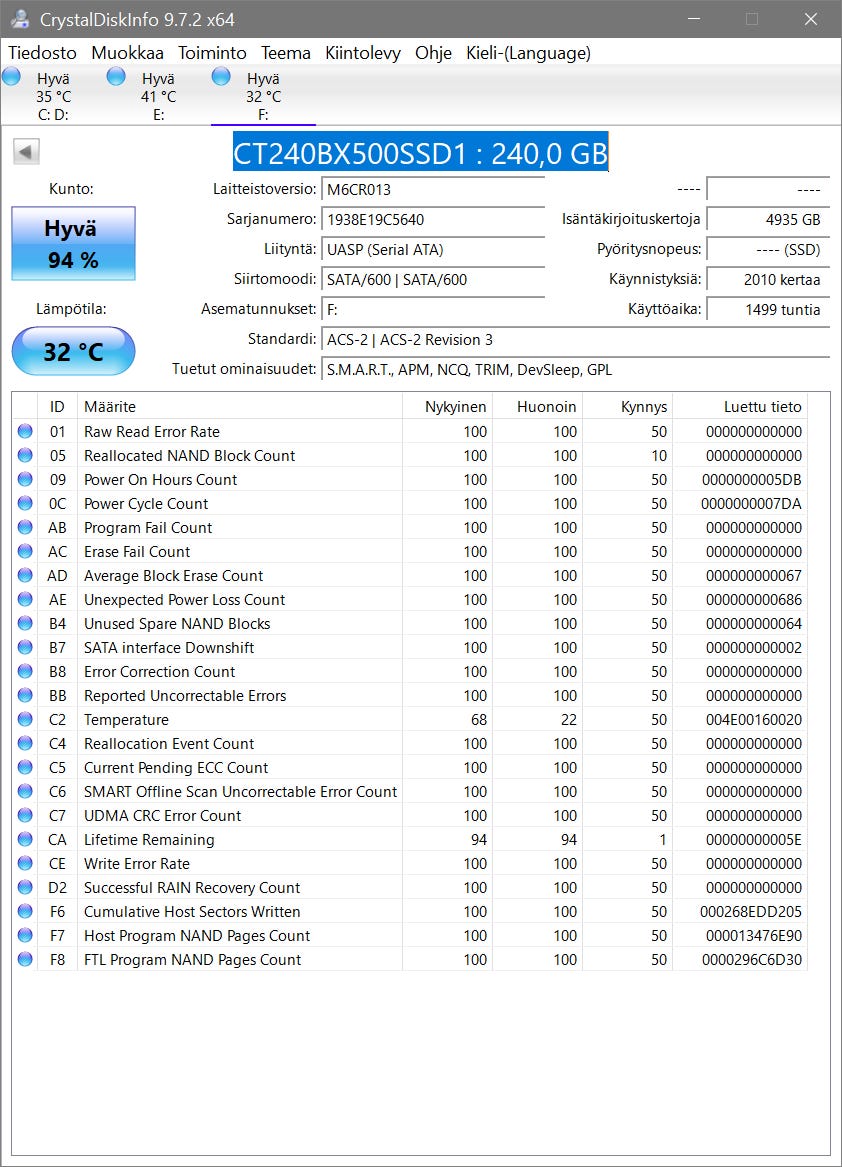Click the status icon for Program Fail Count
The width and height of the screenshot is (842, 1167).
25,527
